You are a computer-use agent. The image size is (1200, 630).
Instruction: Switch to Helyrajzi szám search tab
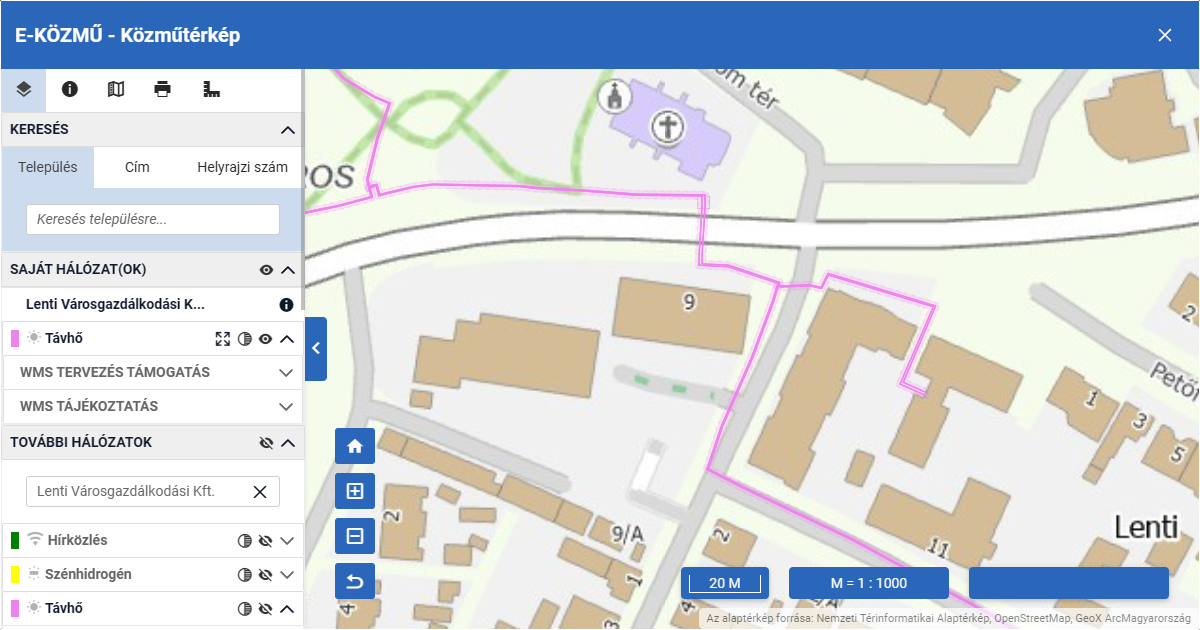(x=243, y=167)
